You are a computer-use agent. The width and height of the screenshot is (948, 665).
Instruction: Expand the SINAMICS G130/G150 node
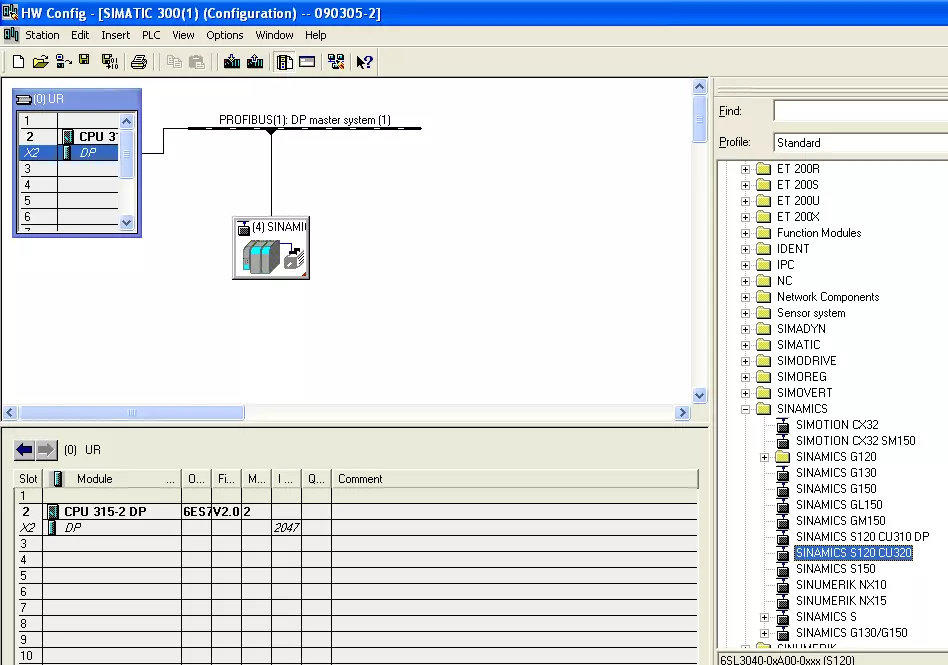coord(765,634)
